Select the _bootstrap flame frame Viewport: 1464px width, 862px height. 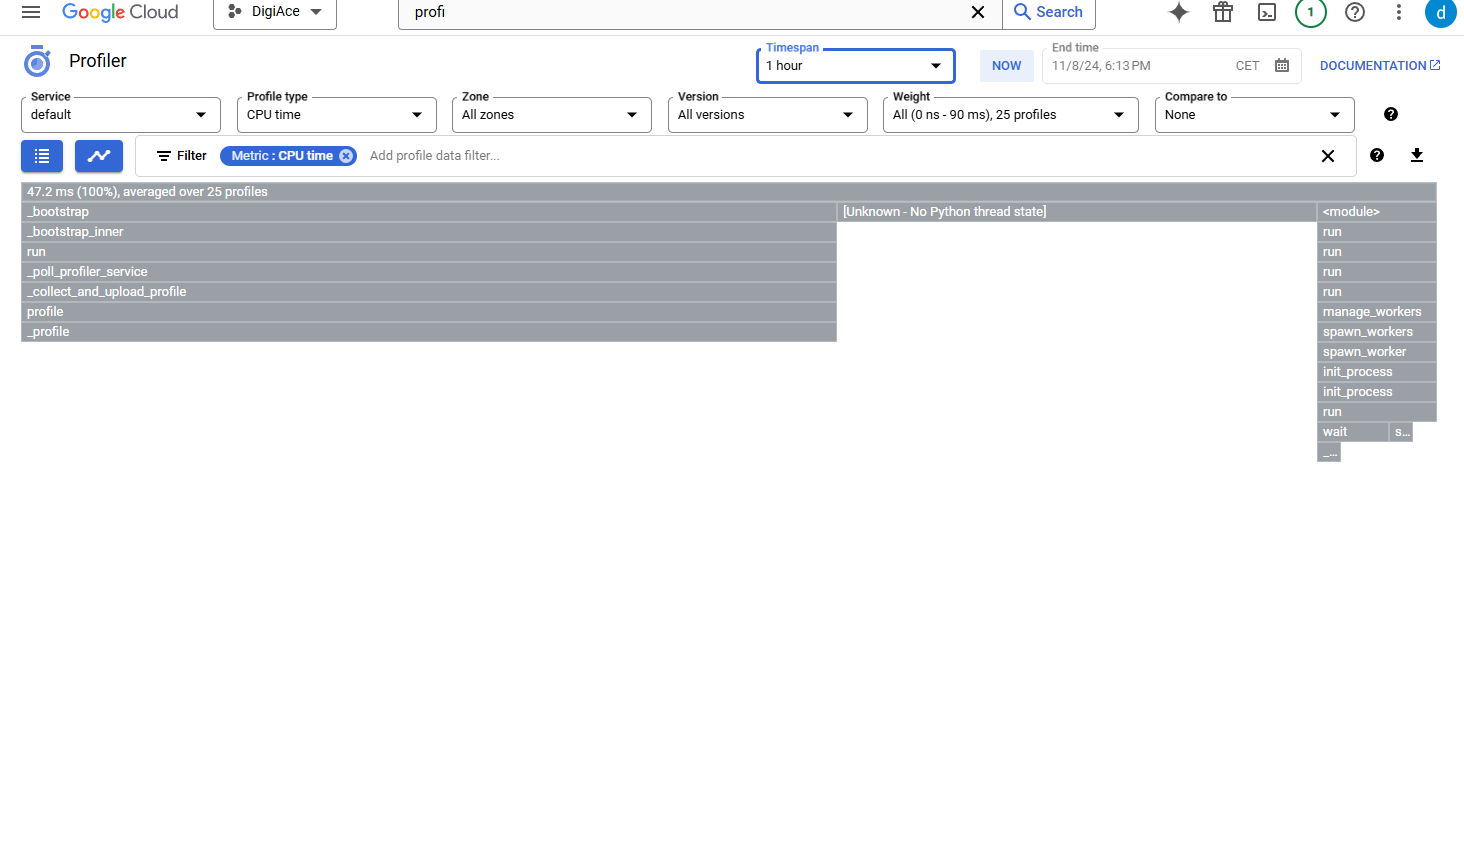click(x=429, y=212)
